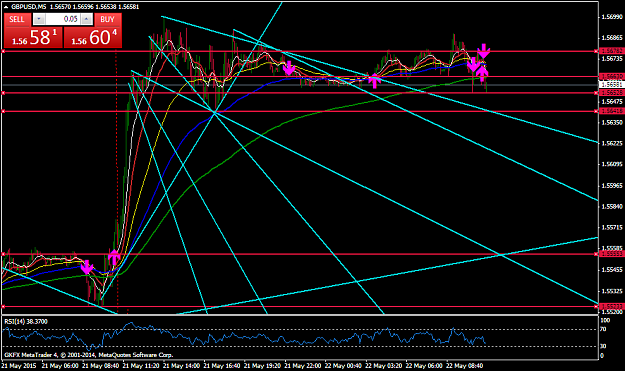The image size is (625, 371).
Task: Click the 0.05 volume input field
Action: (x=63, y=19)
